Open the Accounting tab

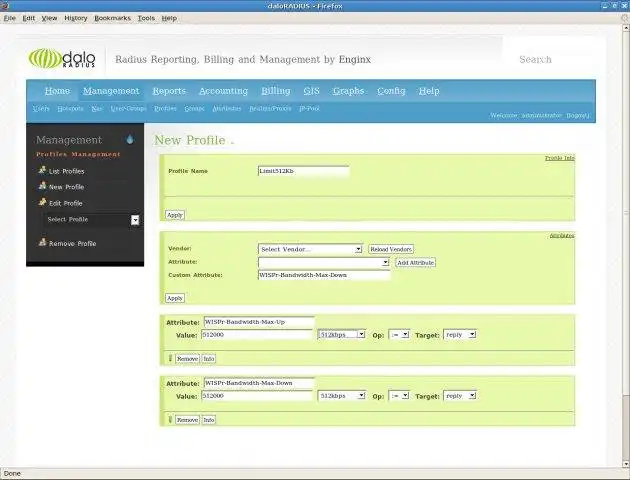(x=223, y=91)
